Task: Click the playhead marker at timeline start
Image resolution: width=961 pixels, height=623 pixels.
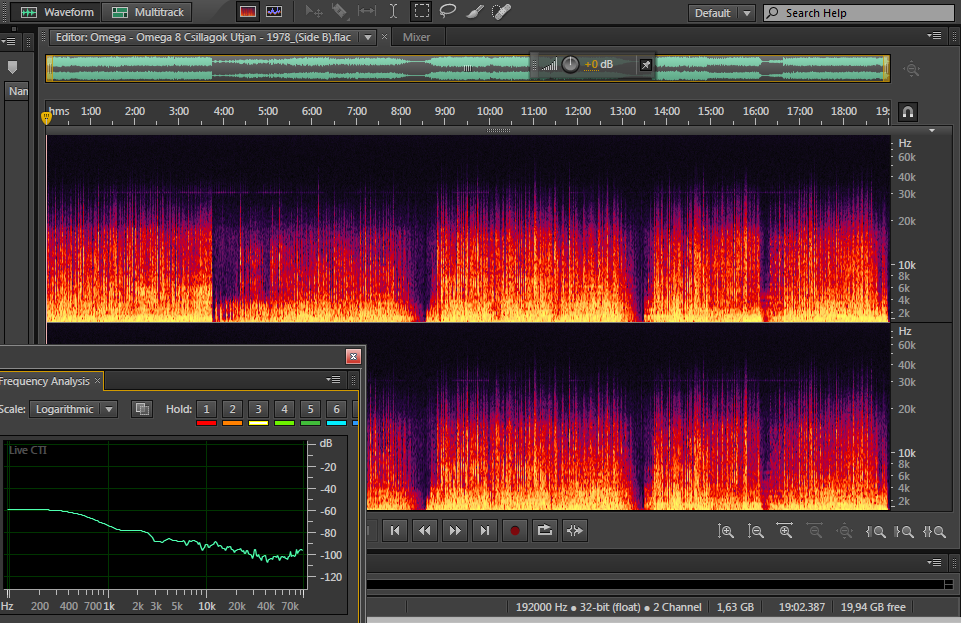Action: [x=47, y=118]
